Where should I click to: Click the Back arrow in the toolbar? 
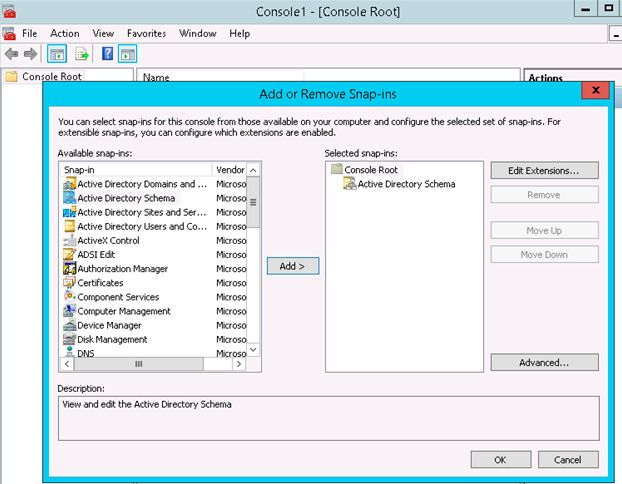11,54
